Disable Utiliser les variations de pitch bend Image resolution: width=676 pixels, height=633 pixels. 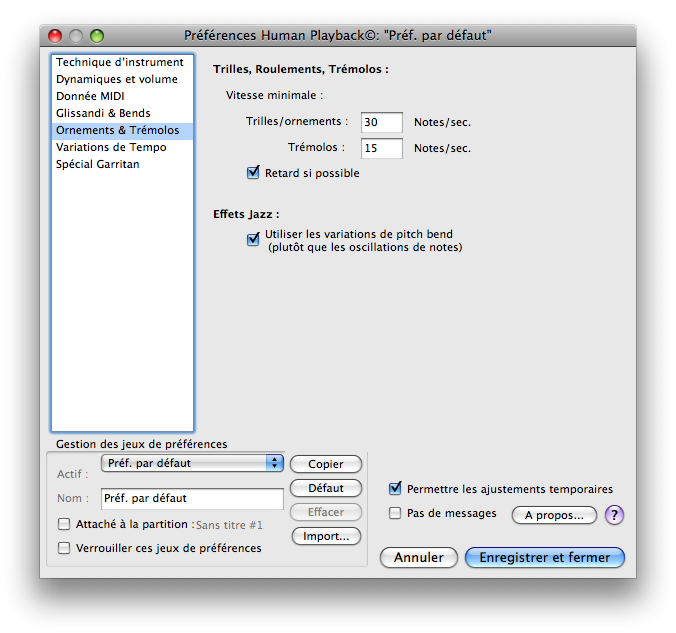point(253,238)
